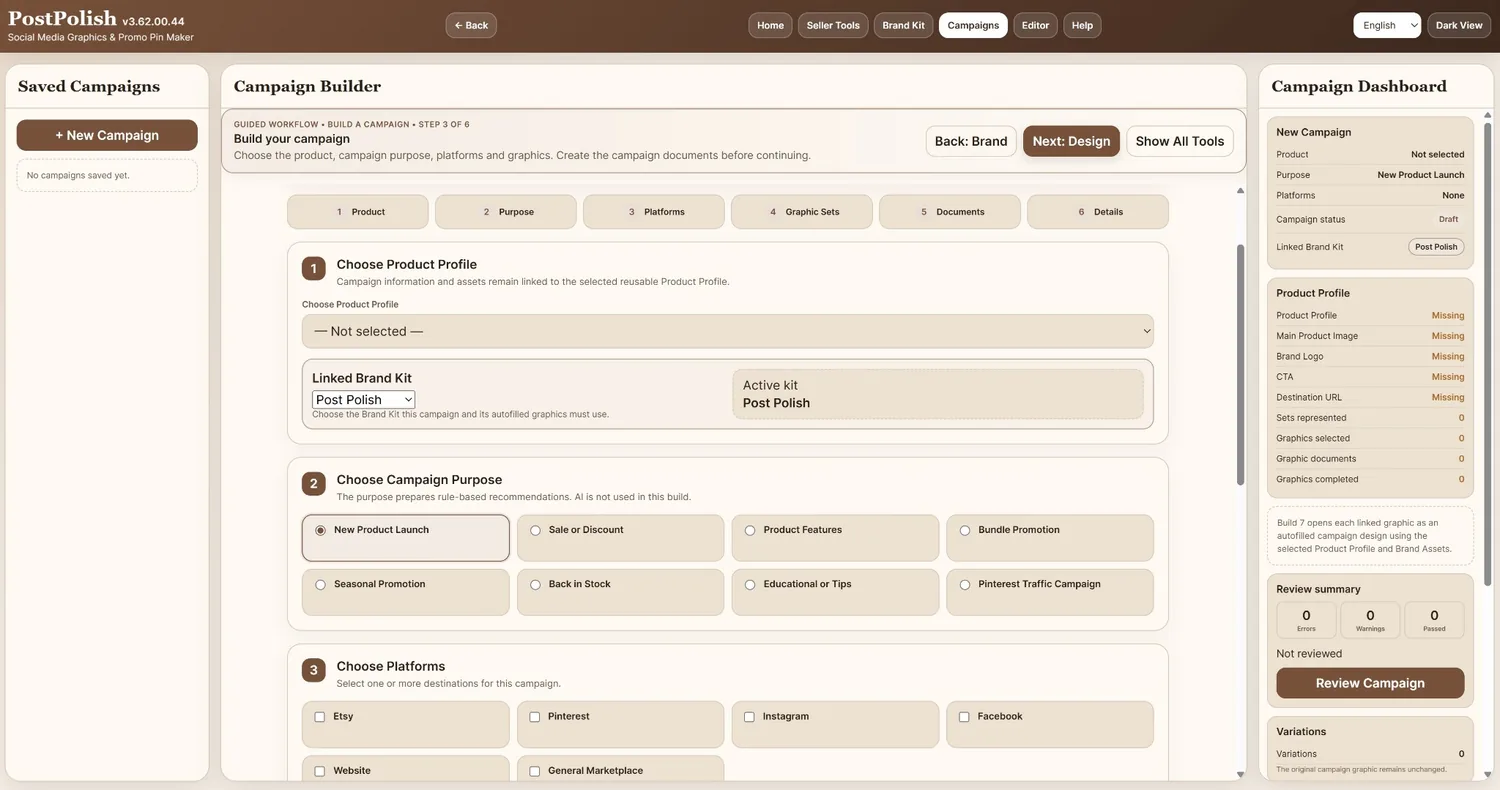Click the section 2 number badge
The height and width of the screenshot is (790, 1500).
click(x=313, y=484)
